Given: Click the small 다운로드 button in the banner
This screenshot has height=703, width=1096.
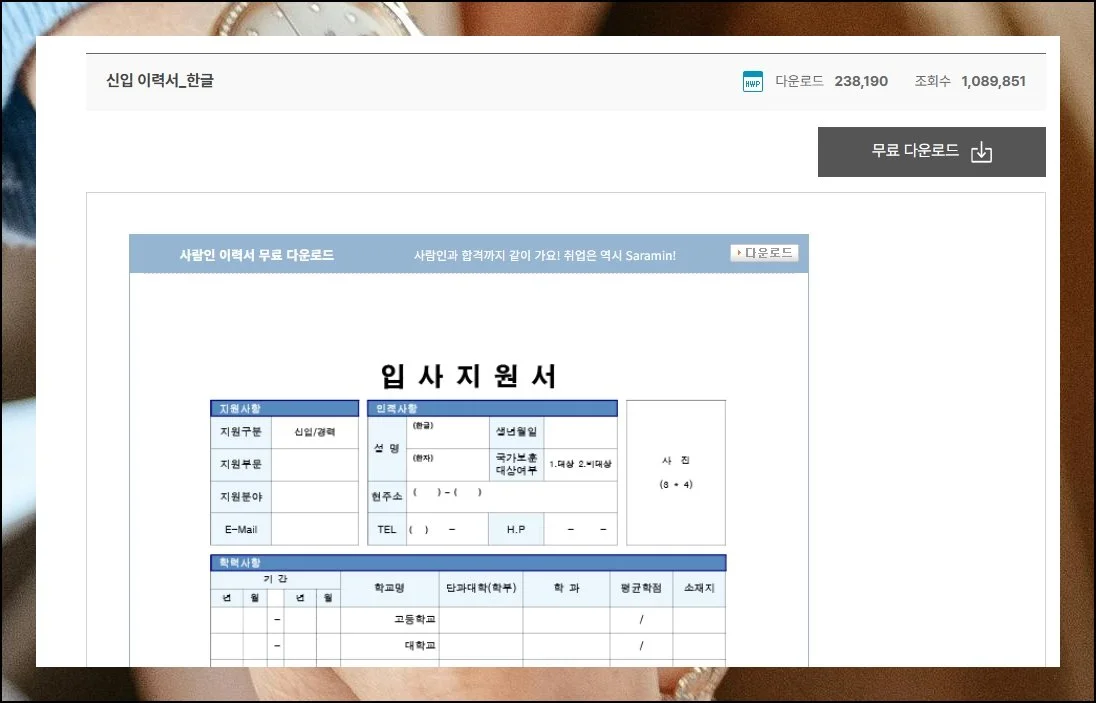Looking at the screenshot, I should (764, 253).
